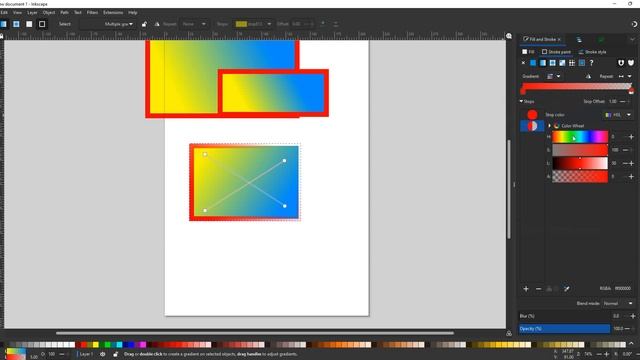Click the Layer 1 indicator in status bar

point(86,354)
